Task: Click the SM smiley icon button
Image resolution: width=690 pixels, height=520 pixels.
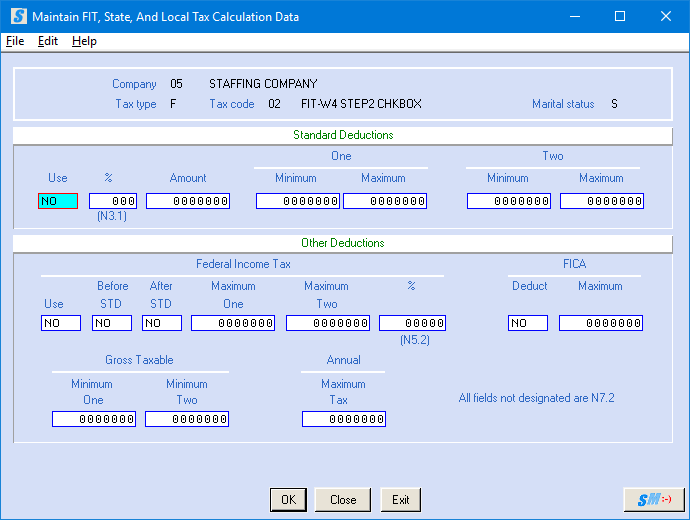Action: (654, 499)
